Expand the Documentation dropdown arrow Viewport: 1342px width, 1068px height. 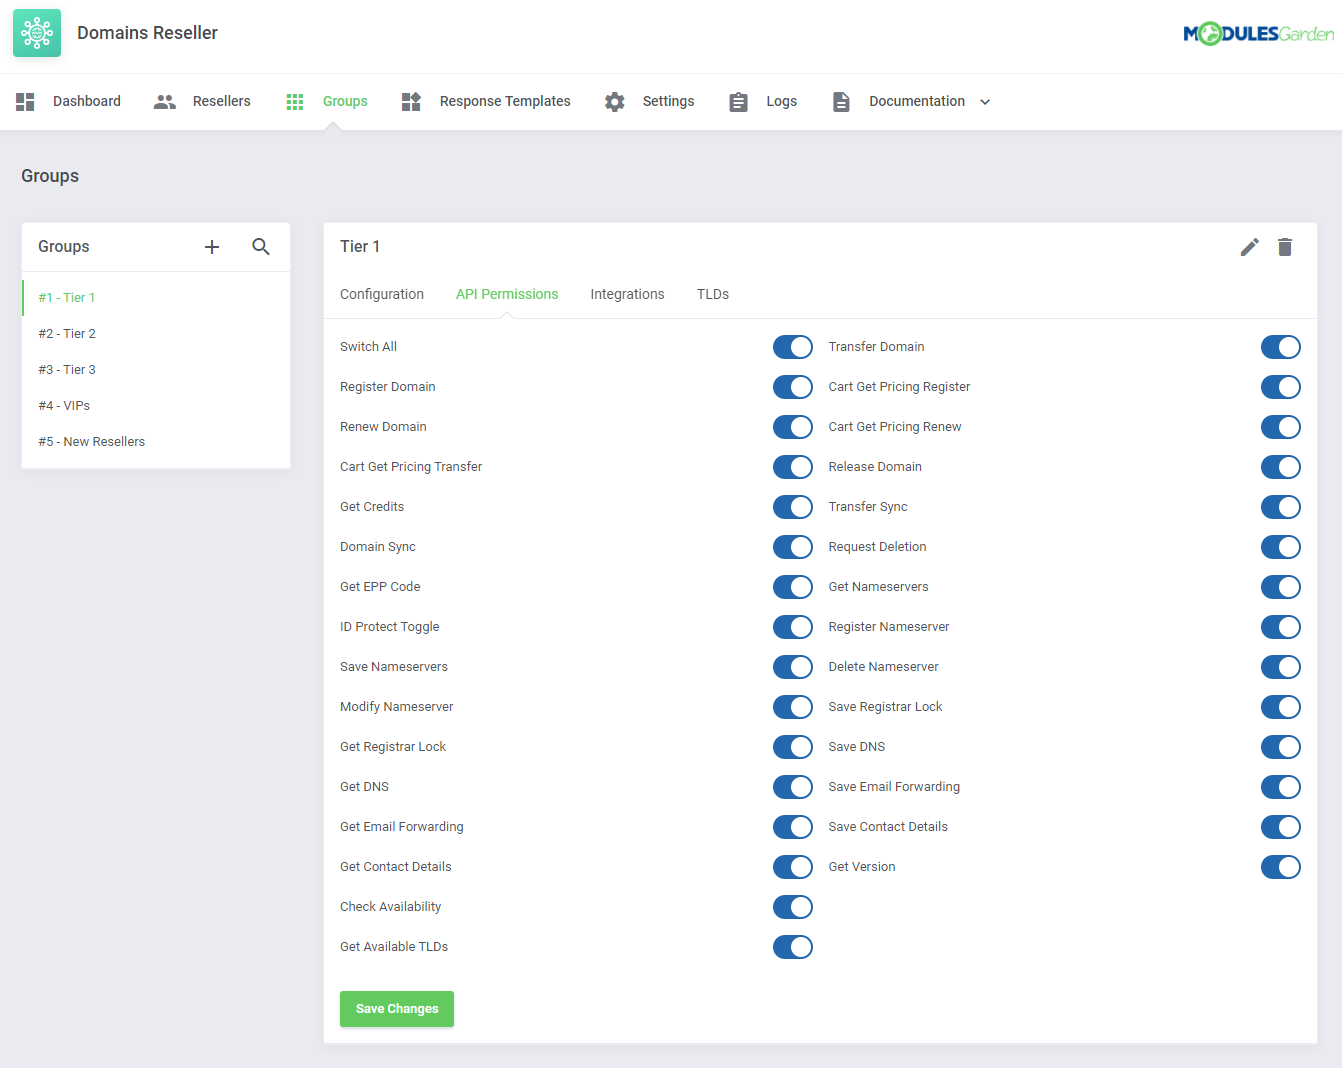click(x=985, y=102)
